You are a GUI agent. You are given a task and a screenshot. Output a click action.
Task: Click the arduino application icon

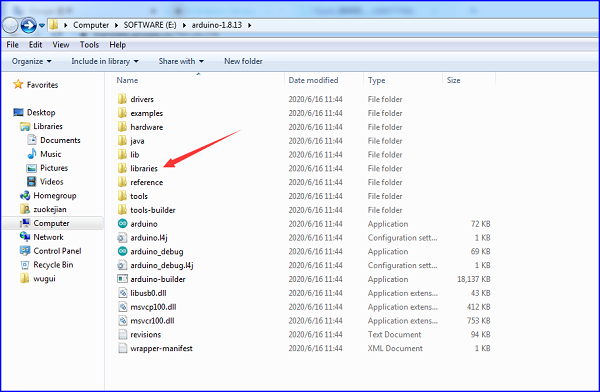click(x=122, y=224)
